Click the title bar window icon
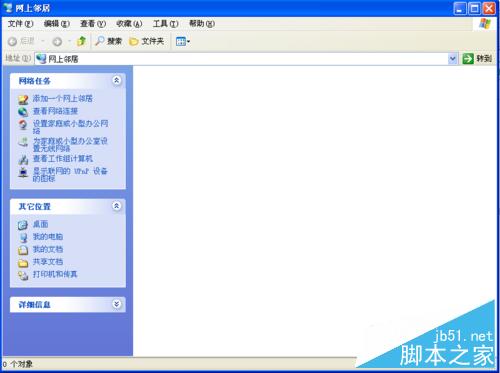This screenshot has width=500, height=373. 8,7
